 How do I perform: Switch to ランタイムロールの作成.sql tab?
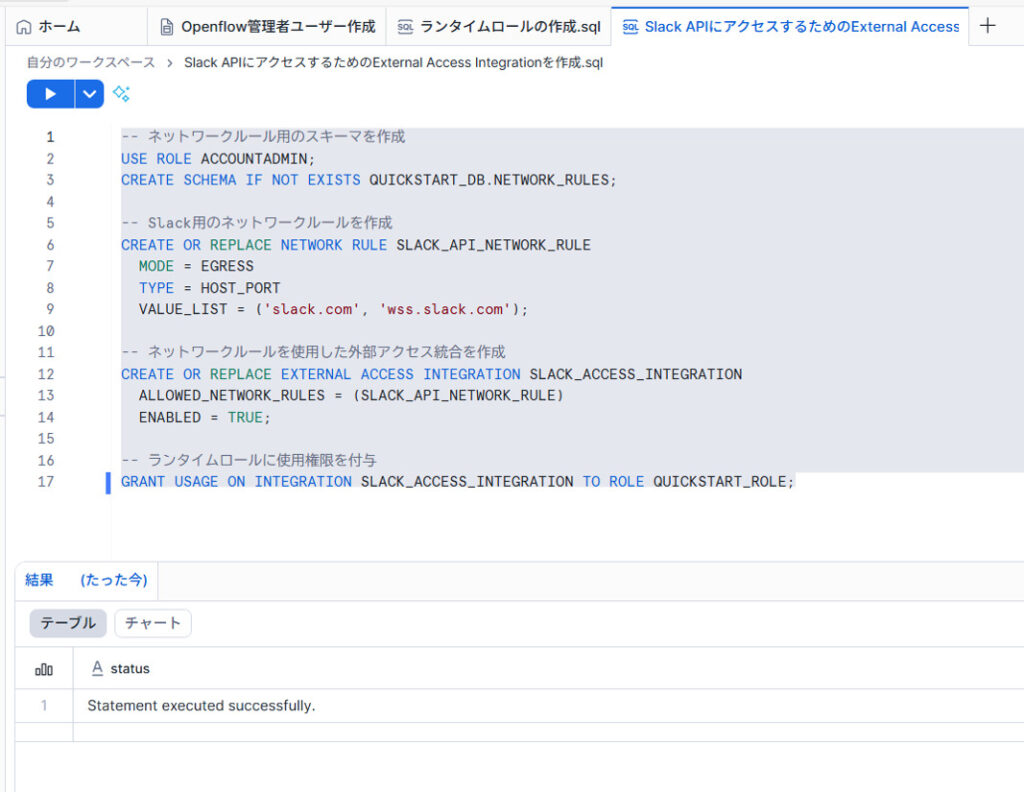pos(498,27)
